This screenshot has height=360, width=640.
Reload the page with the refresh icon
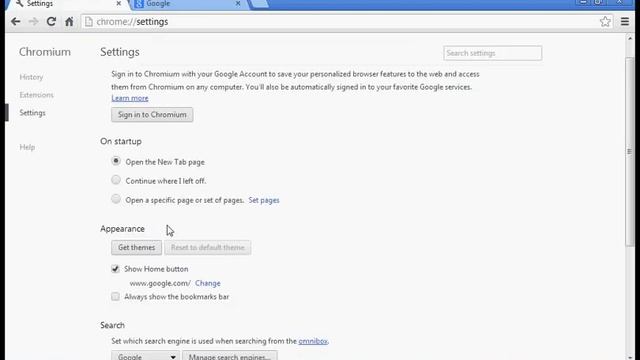[51, 22]
